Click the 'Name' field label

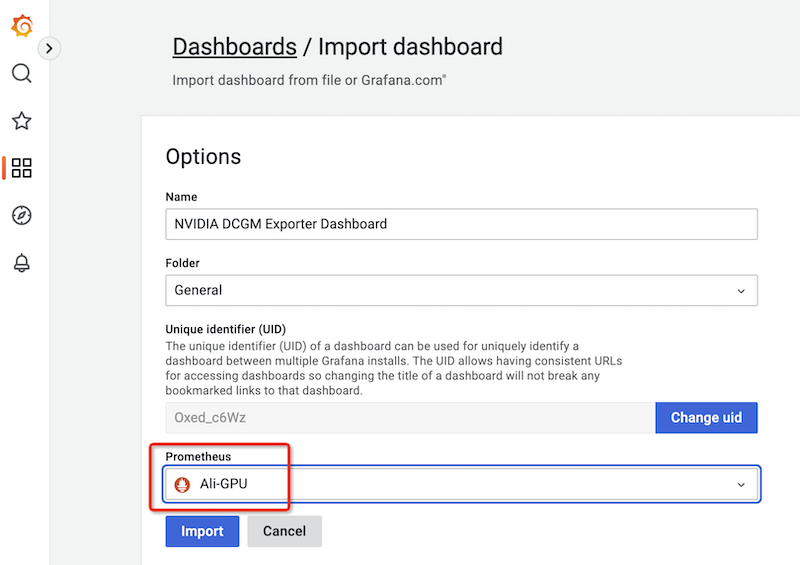click(181, 197)
